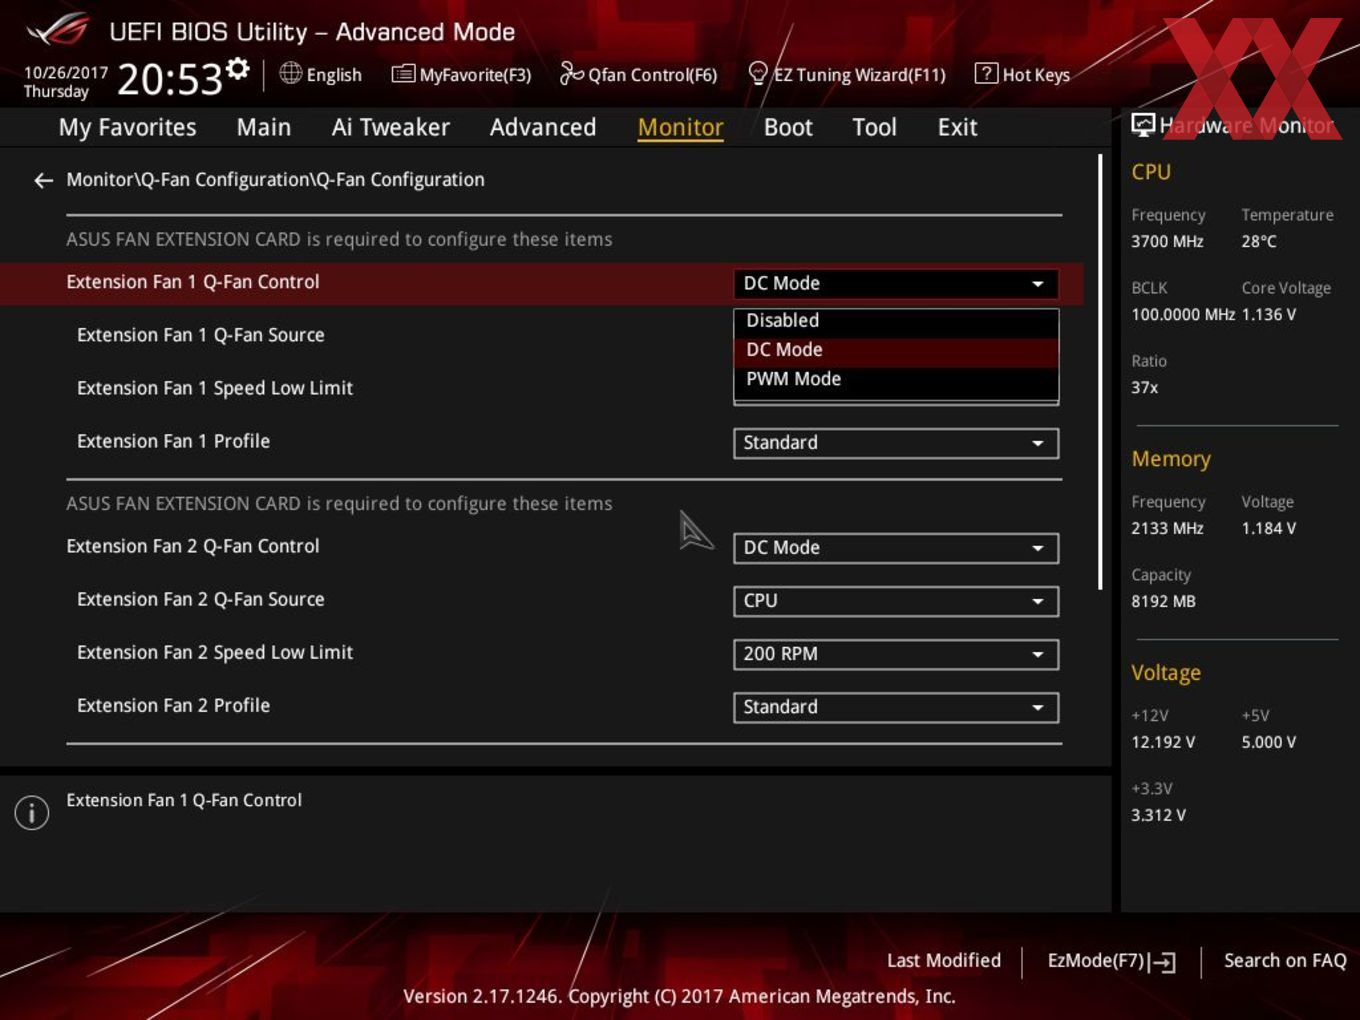Click CPU temperature value 28°C
Screen dimensions: 1360x1020
(1259, 241)
